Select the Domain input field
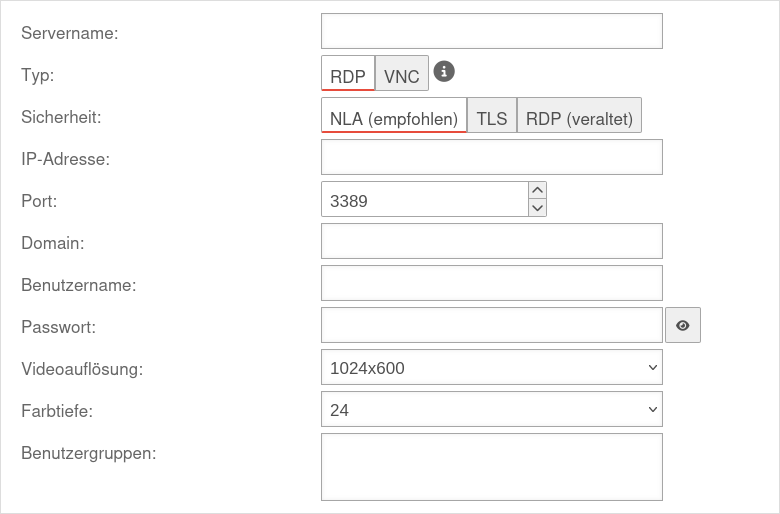Image resolution: width=780 pixels, height=514 pixels. (492, 241)
